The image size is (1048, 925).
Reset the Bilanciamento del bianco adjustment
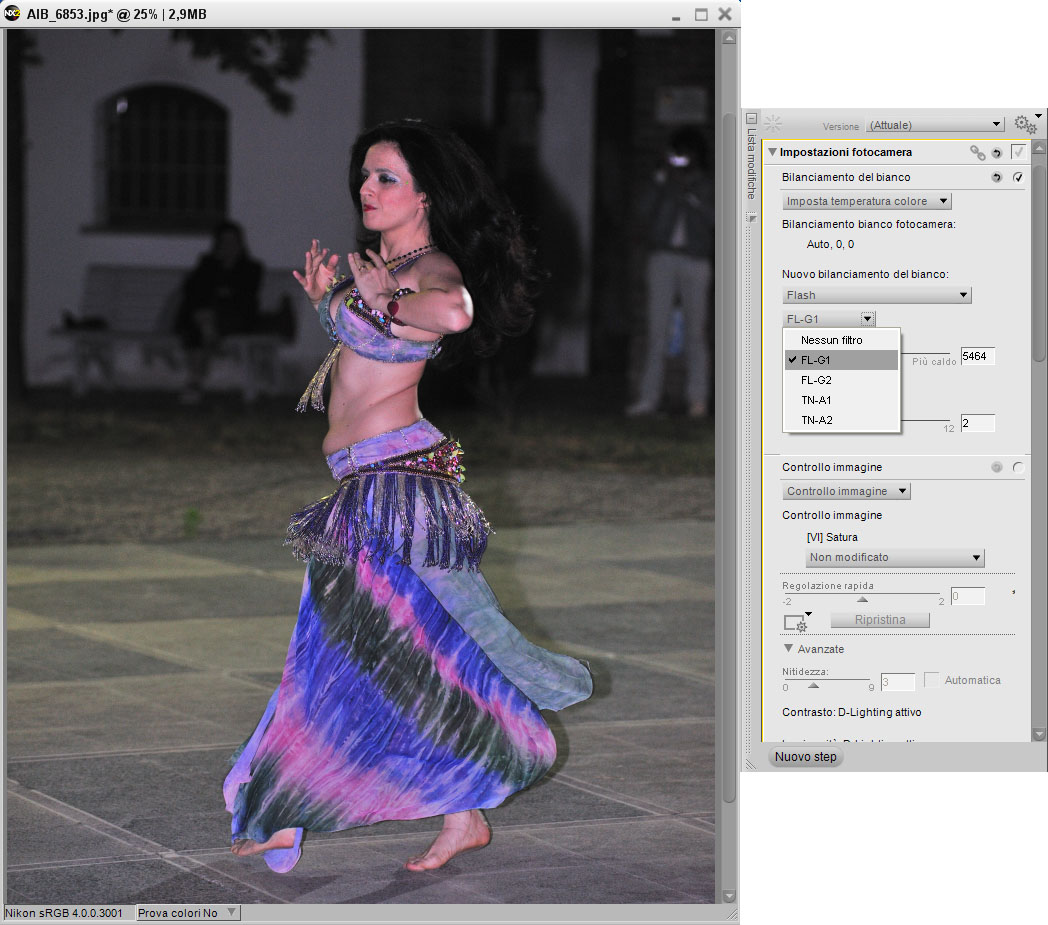click(x=997, y=177)
